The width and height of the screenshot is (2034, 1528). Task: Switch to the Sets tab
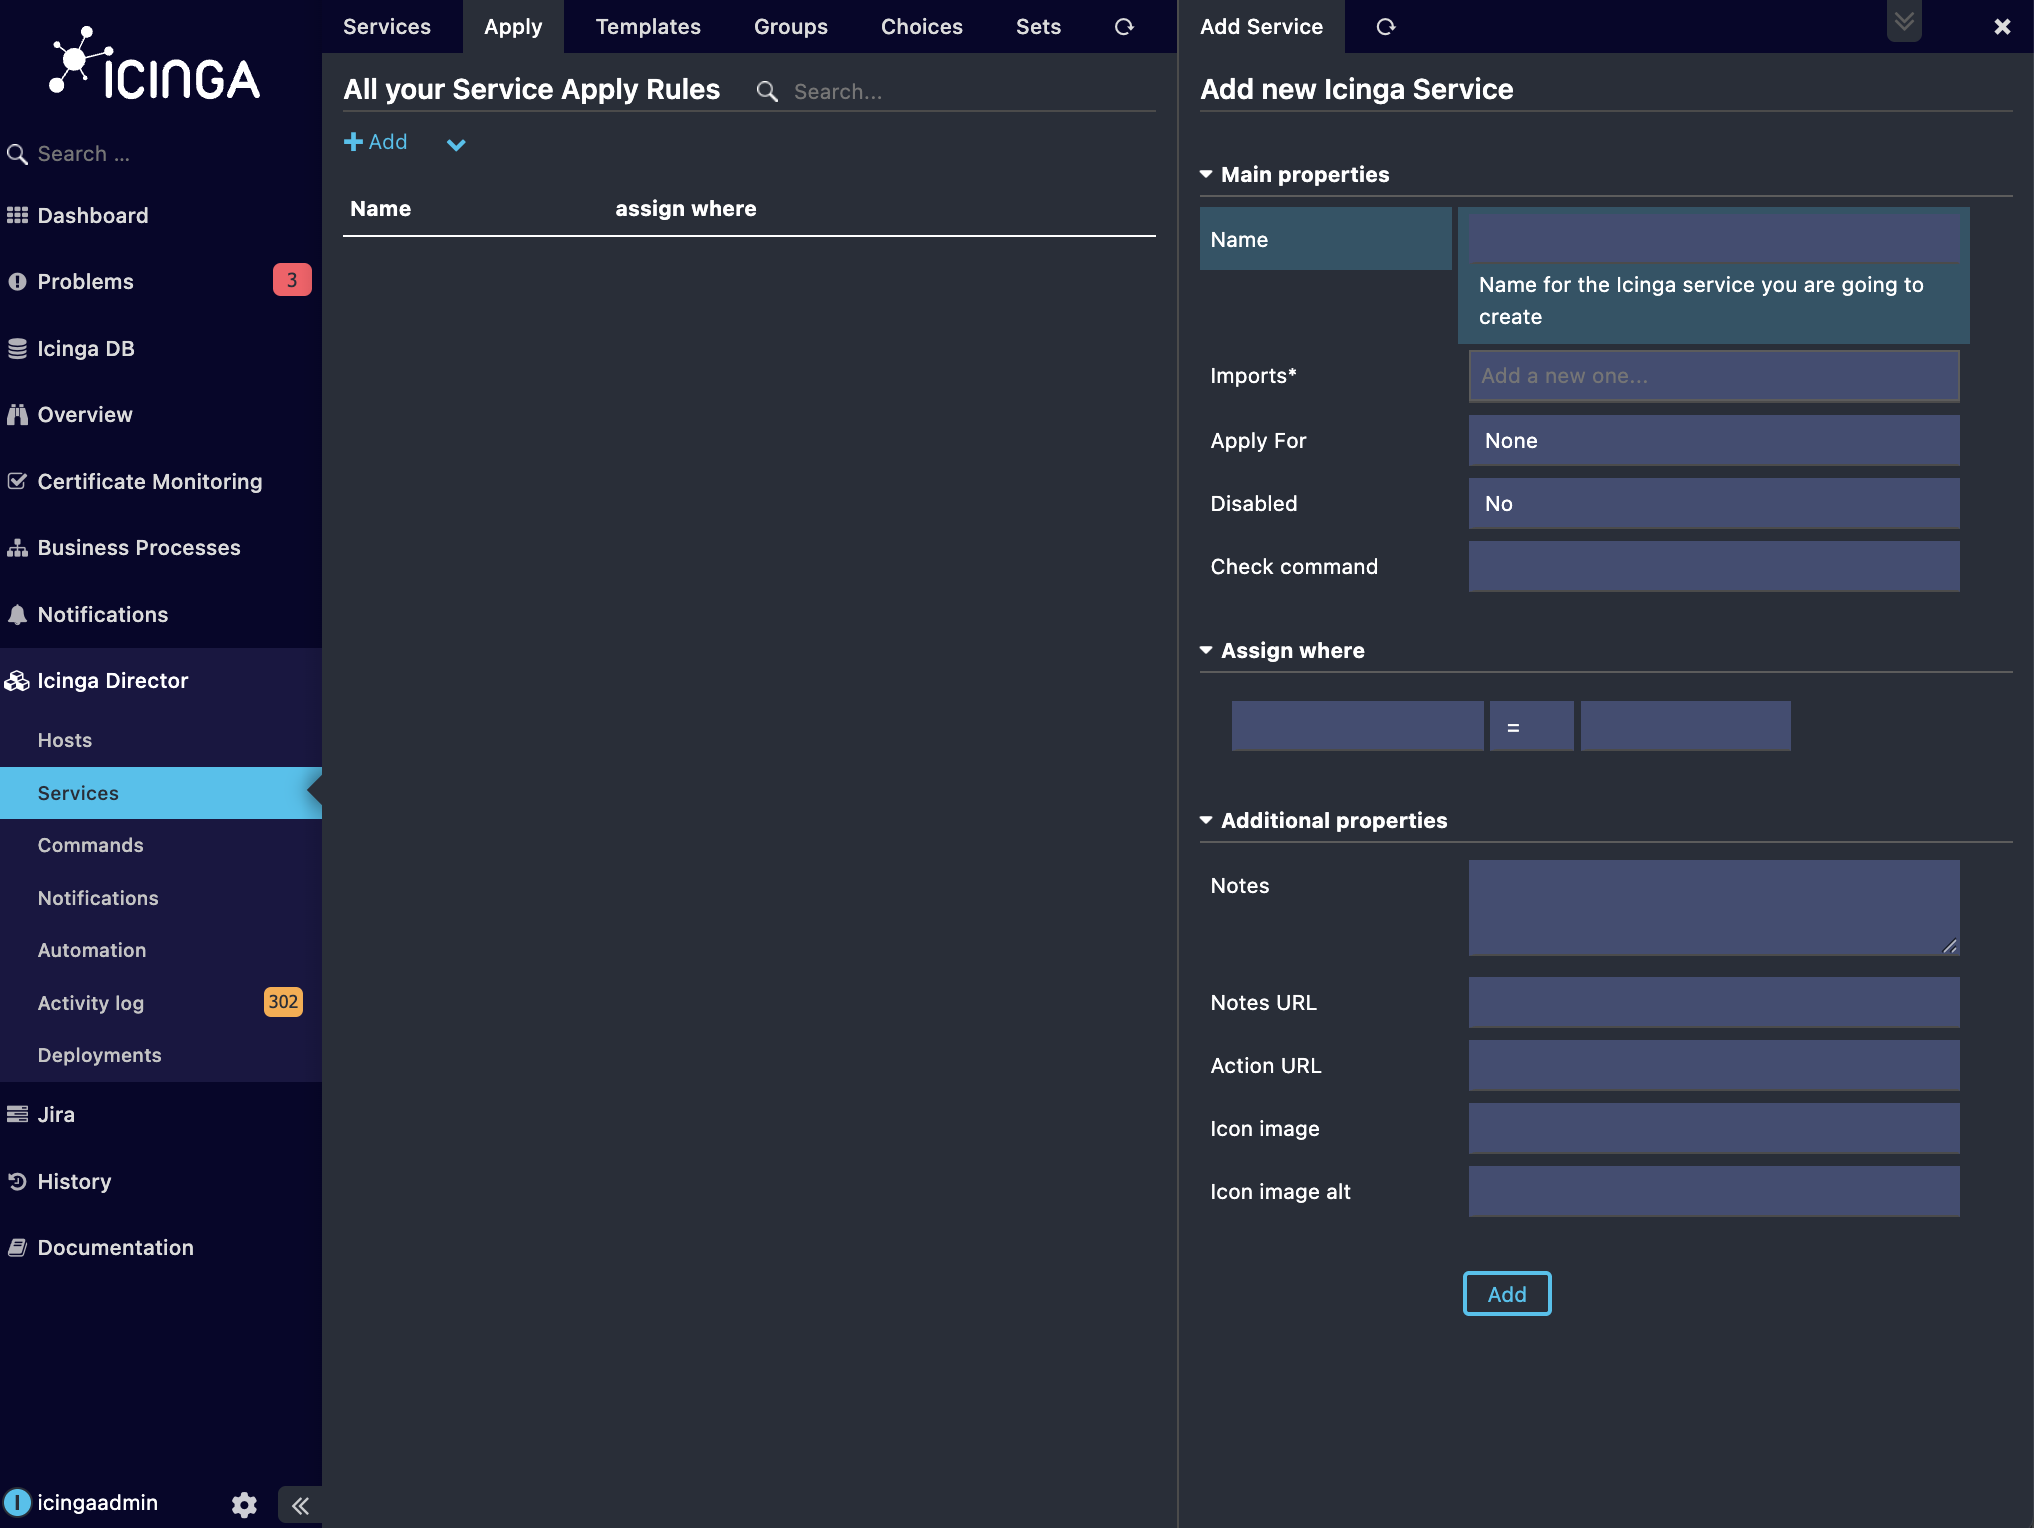[1038, 26]
